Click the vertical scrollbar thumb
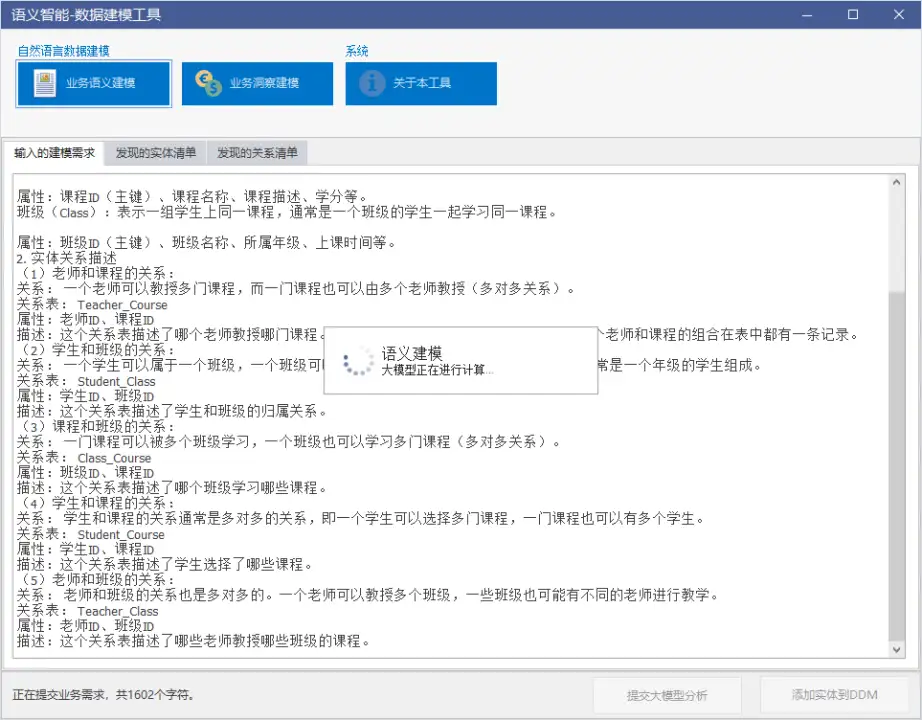 click(x=896, y=465)
